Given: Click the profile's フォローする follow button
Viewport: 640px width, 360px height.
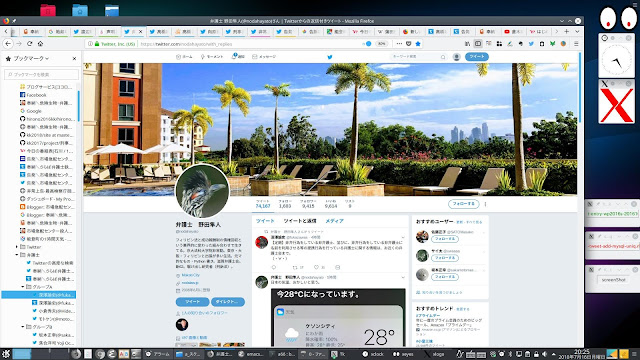Looking at the screenshot, I should pyautogui.click(x=464, y=203).
